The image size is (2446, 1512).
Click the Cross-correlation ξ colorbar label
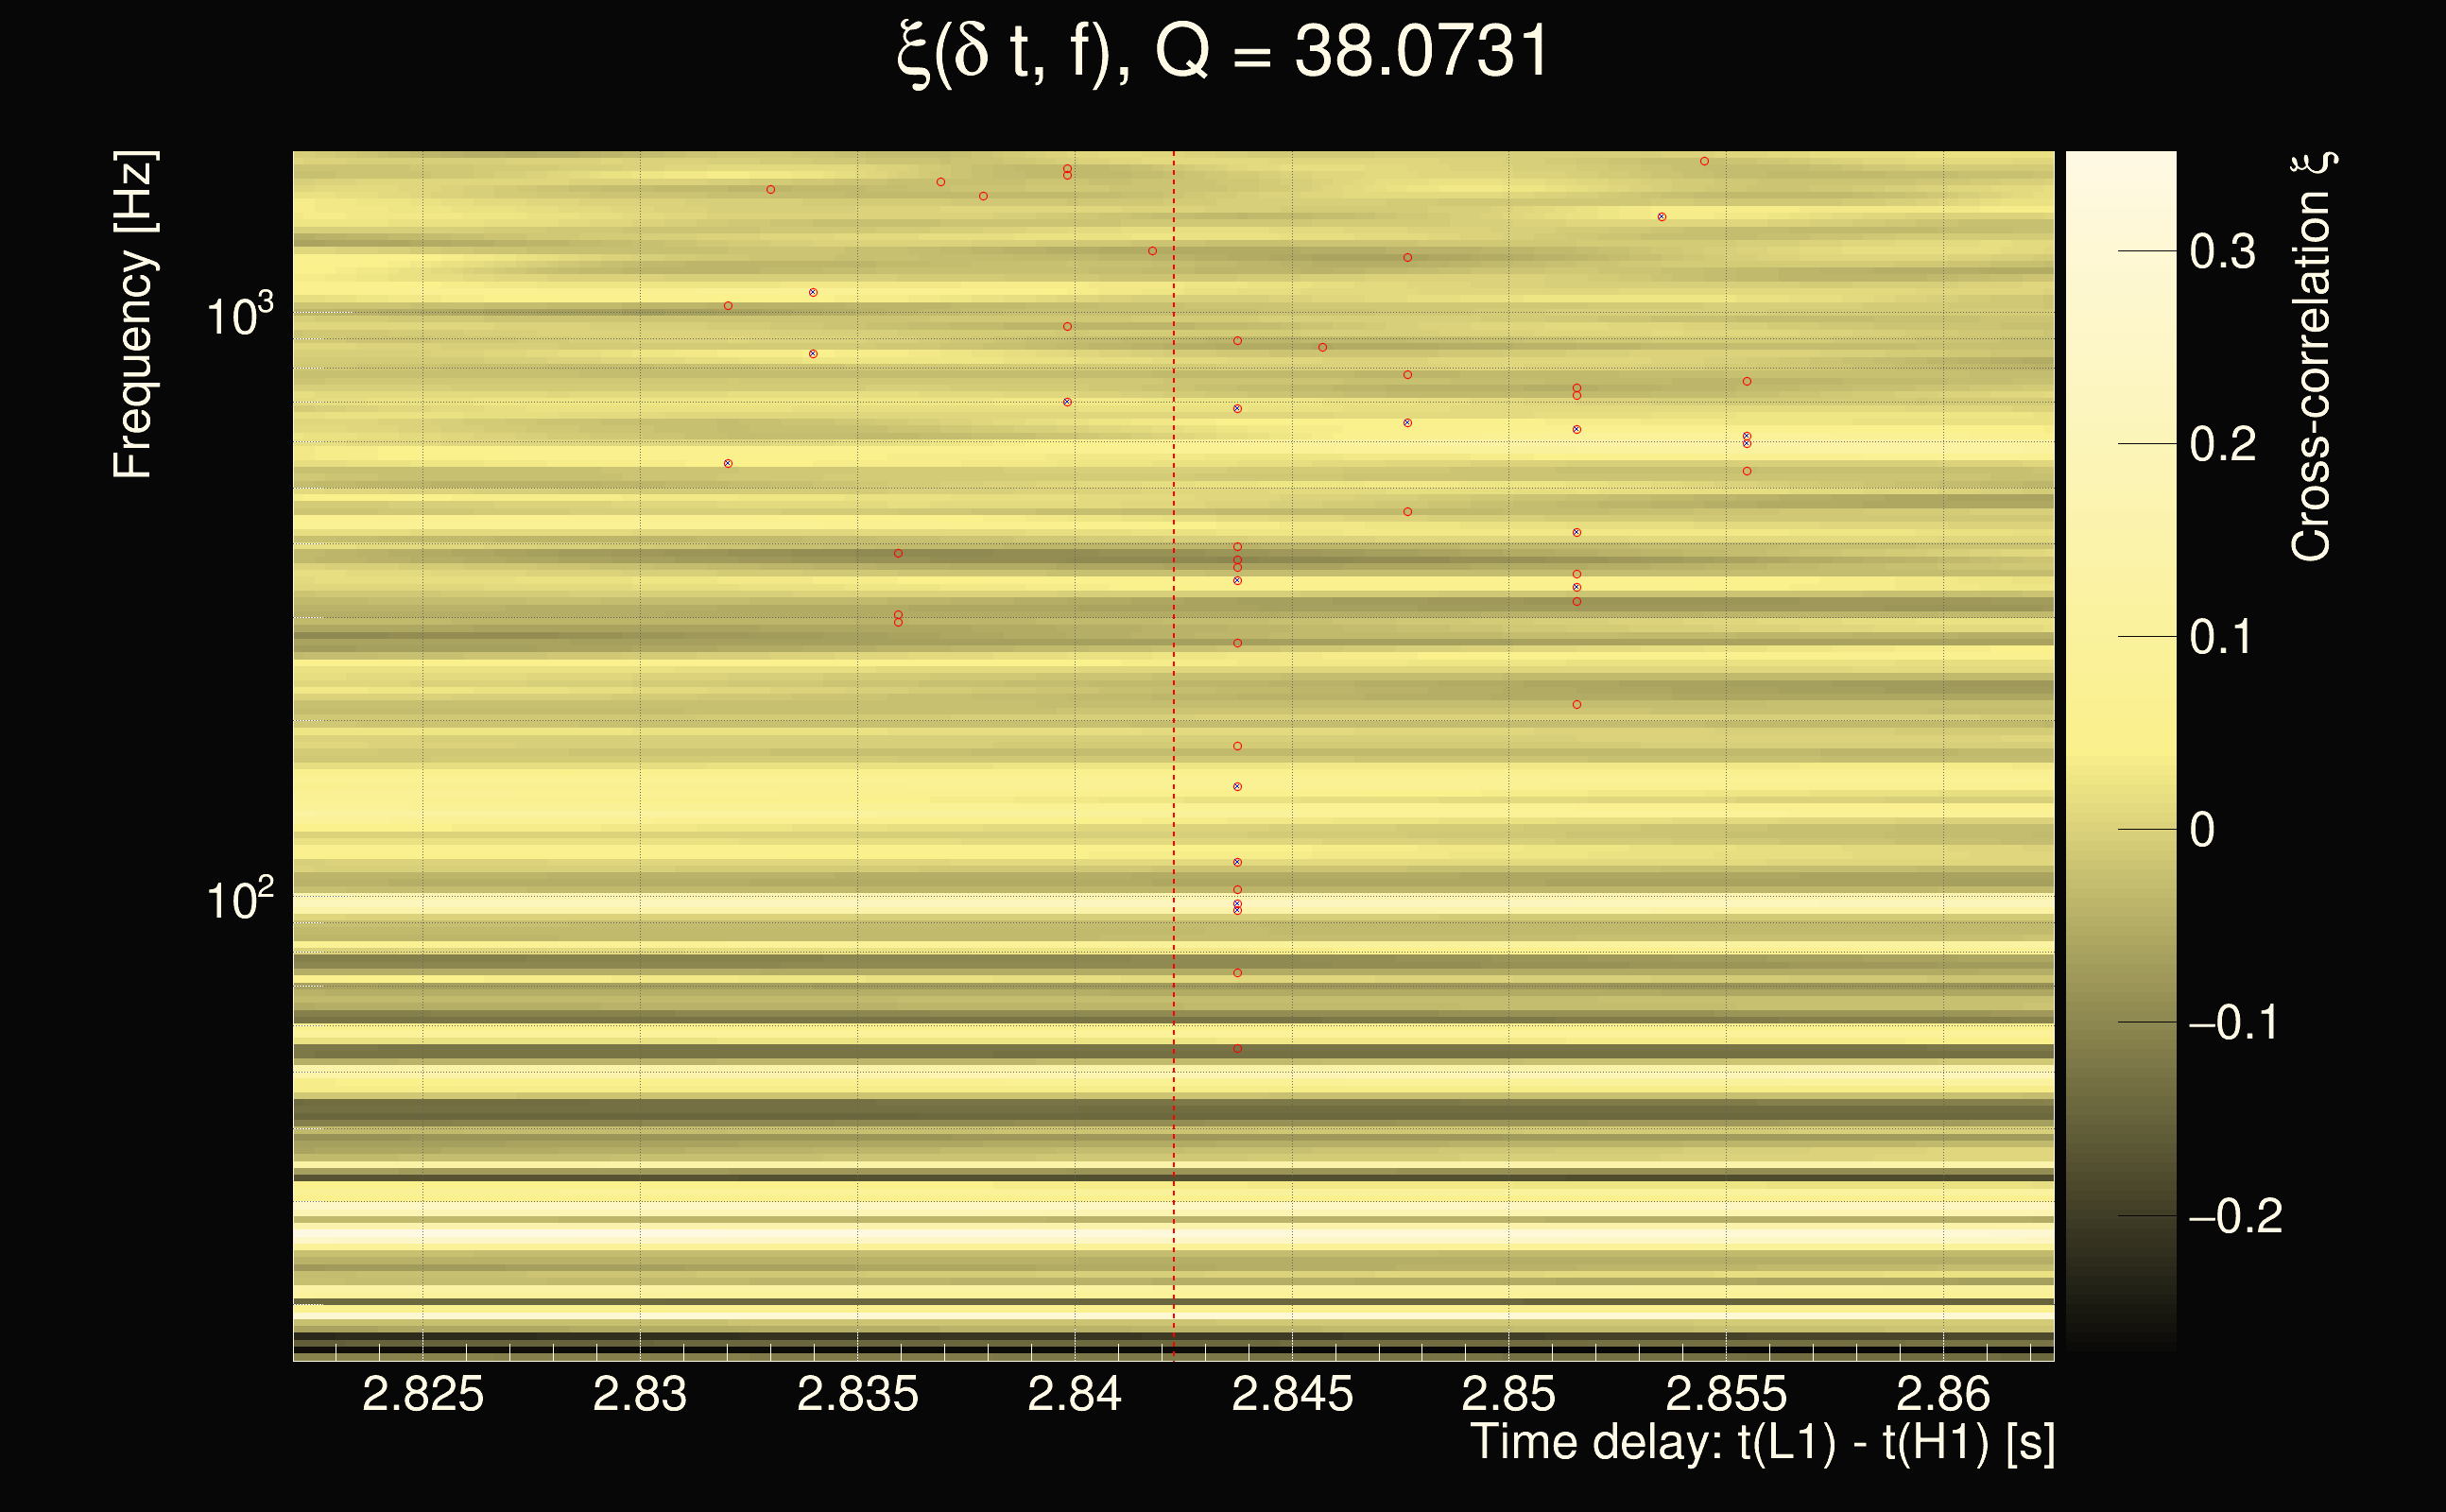coord(2312,357)
